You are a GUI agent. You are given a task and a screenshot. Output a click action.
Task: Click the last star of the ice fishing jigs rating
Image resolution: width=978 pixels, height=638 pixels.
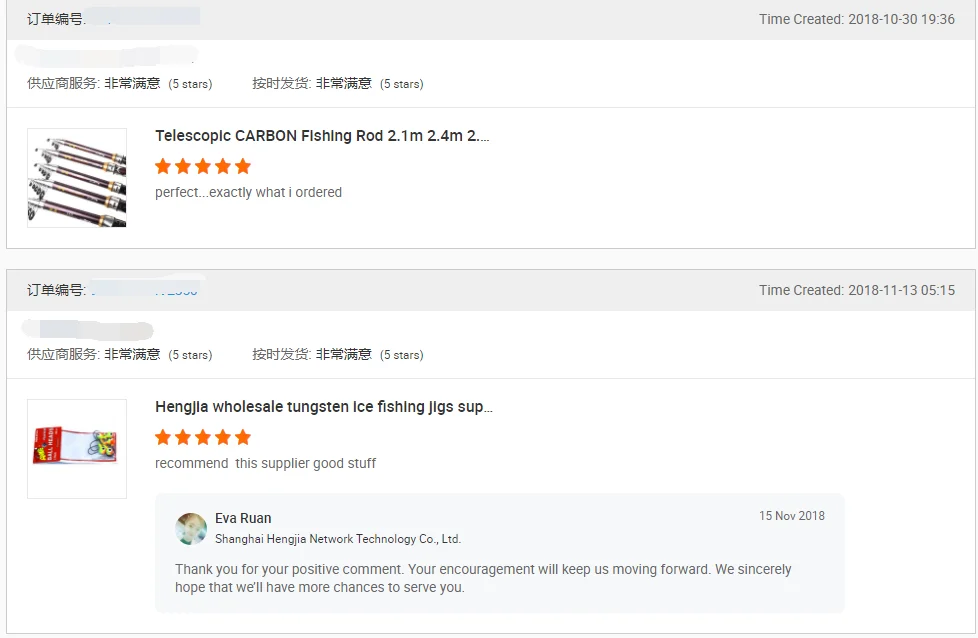point(243,437)
